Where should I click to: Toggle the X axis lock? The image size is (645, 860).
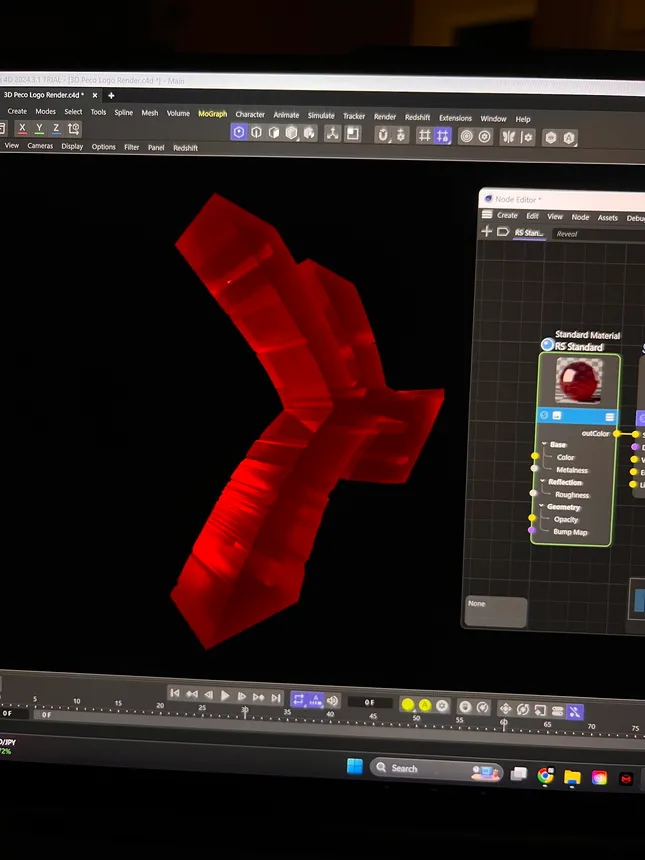click(22, 128)
